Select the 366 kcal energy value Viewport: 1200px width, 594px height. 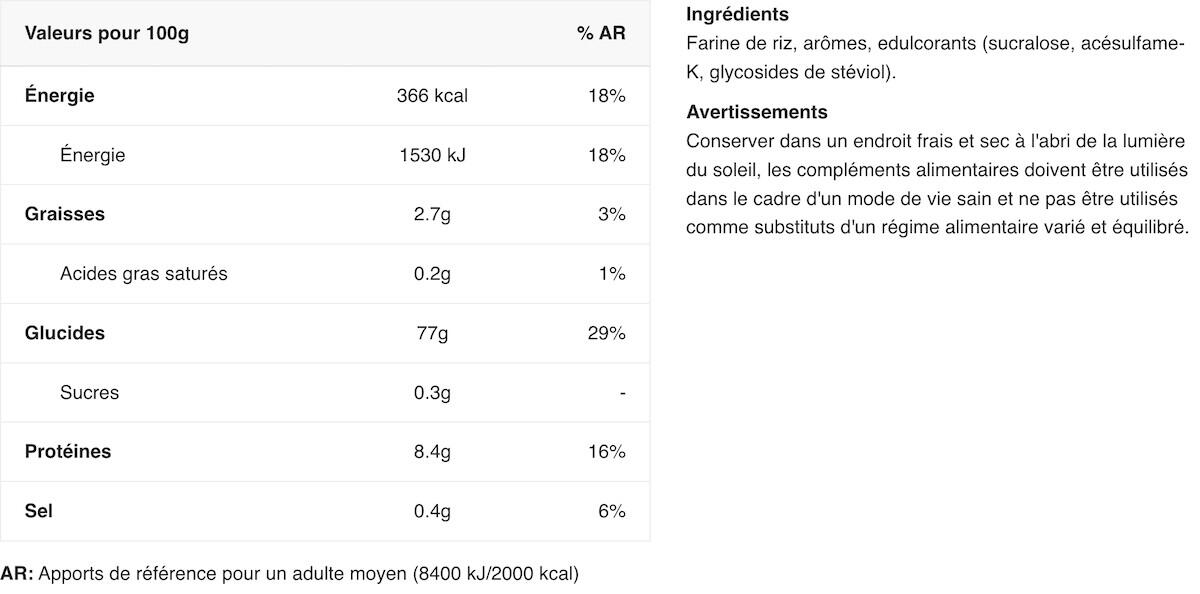coord(432,96)
